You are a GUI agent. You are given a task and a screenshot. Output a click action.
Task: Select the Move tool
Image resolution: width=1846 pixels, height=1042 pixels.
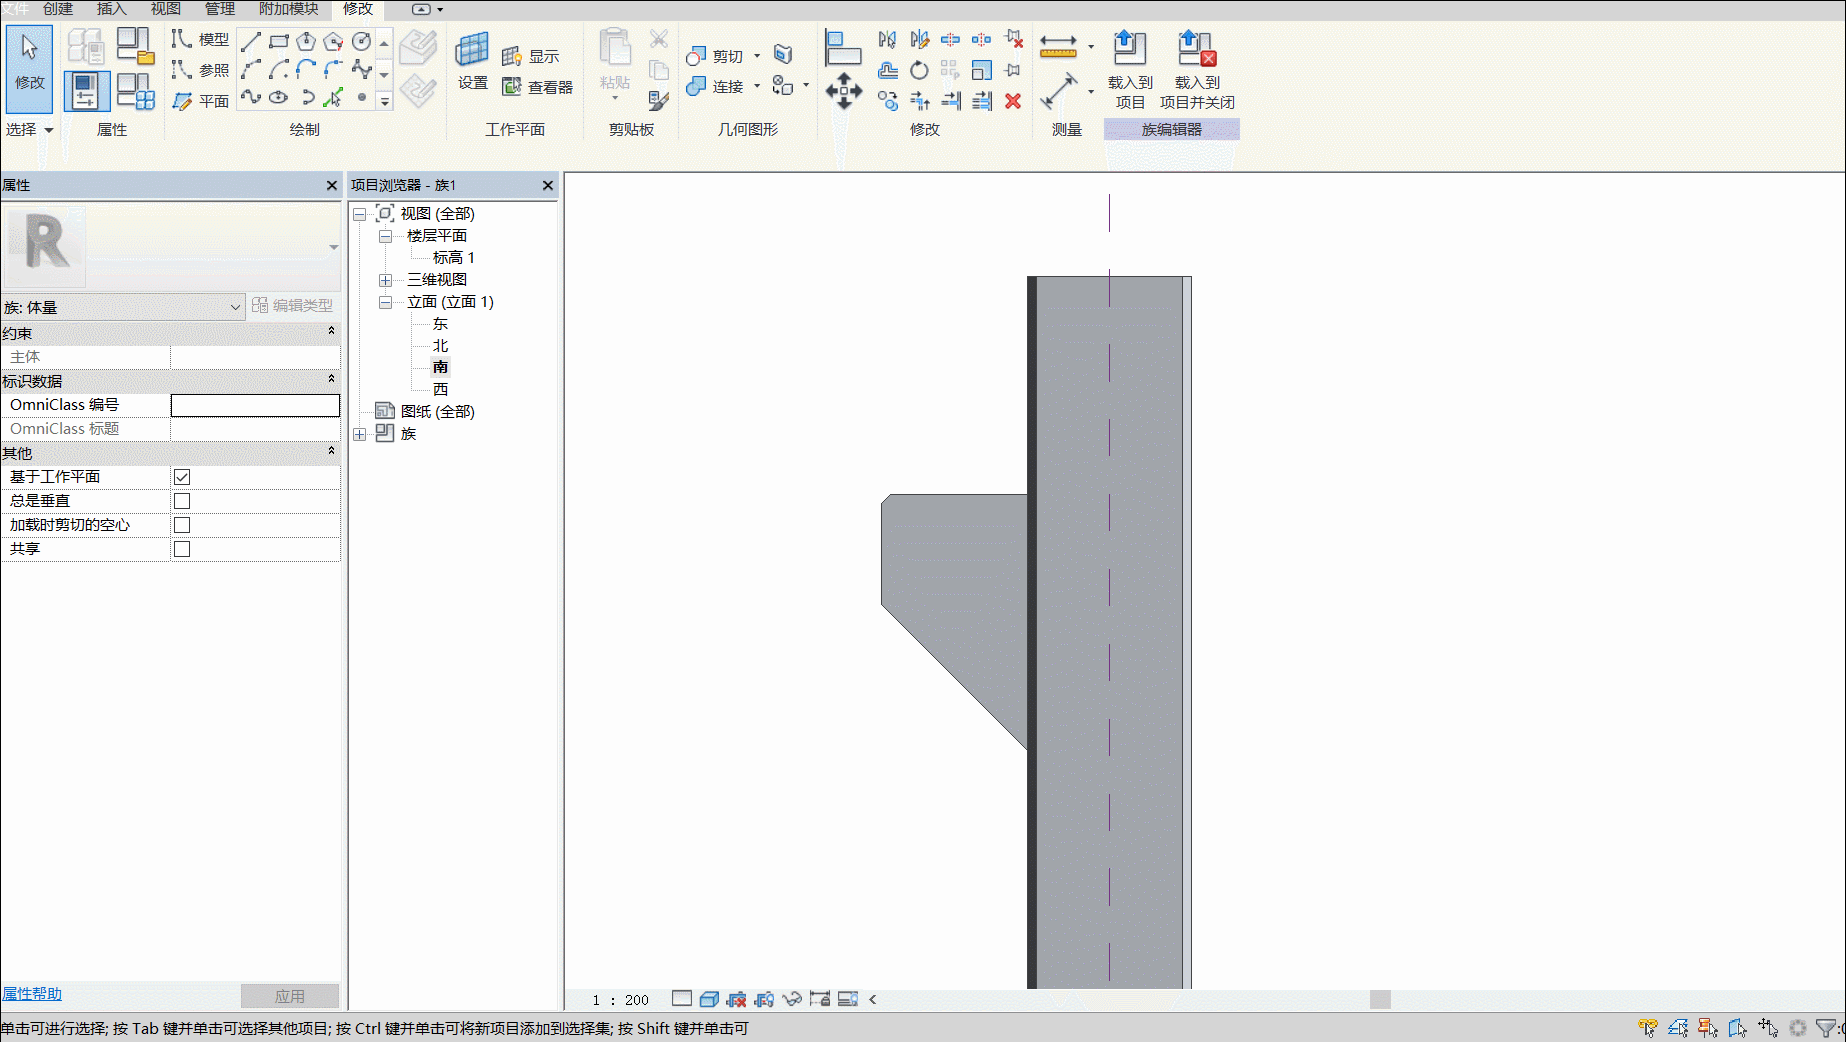tap(843, 91)
